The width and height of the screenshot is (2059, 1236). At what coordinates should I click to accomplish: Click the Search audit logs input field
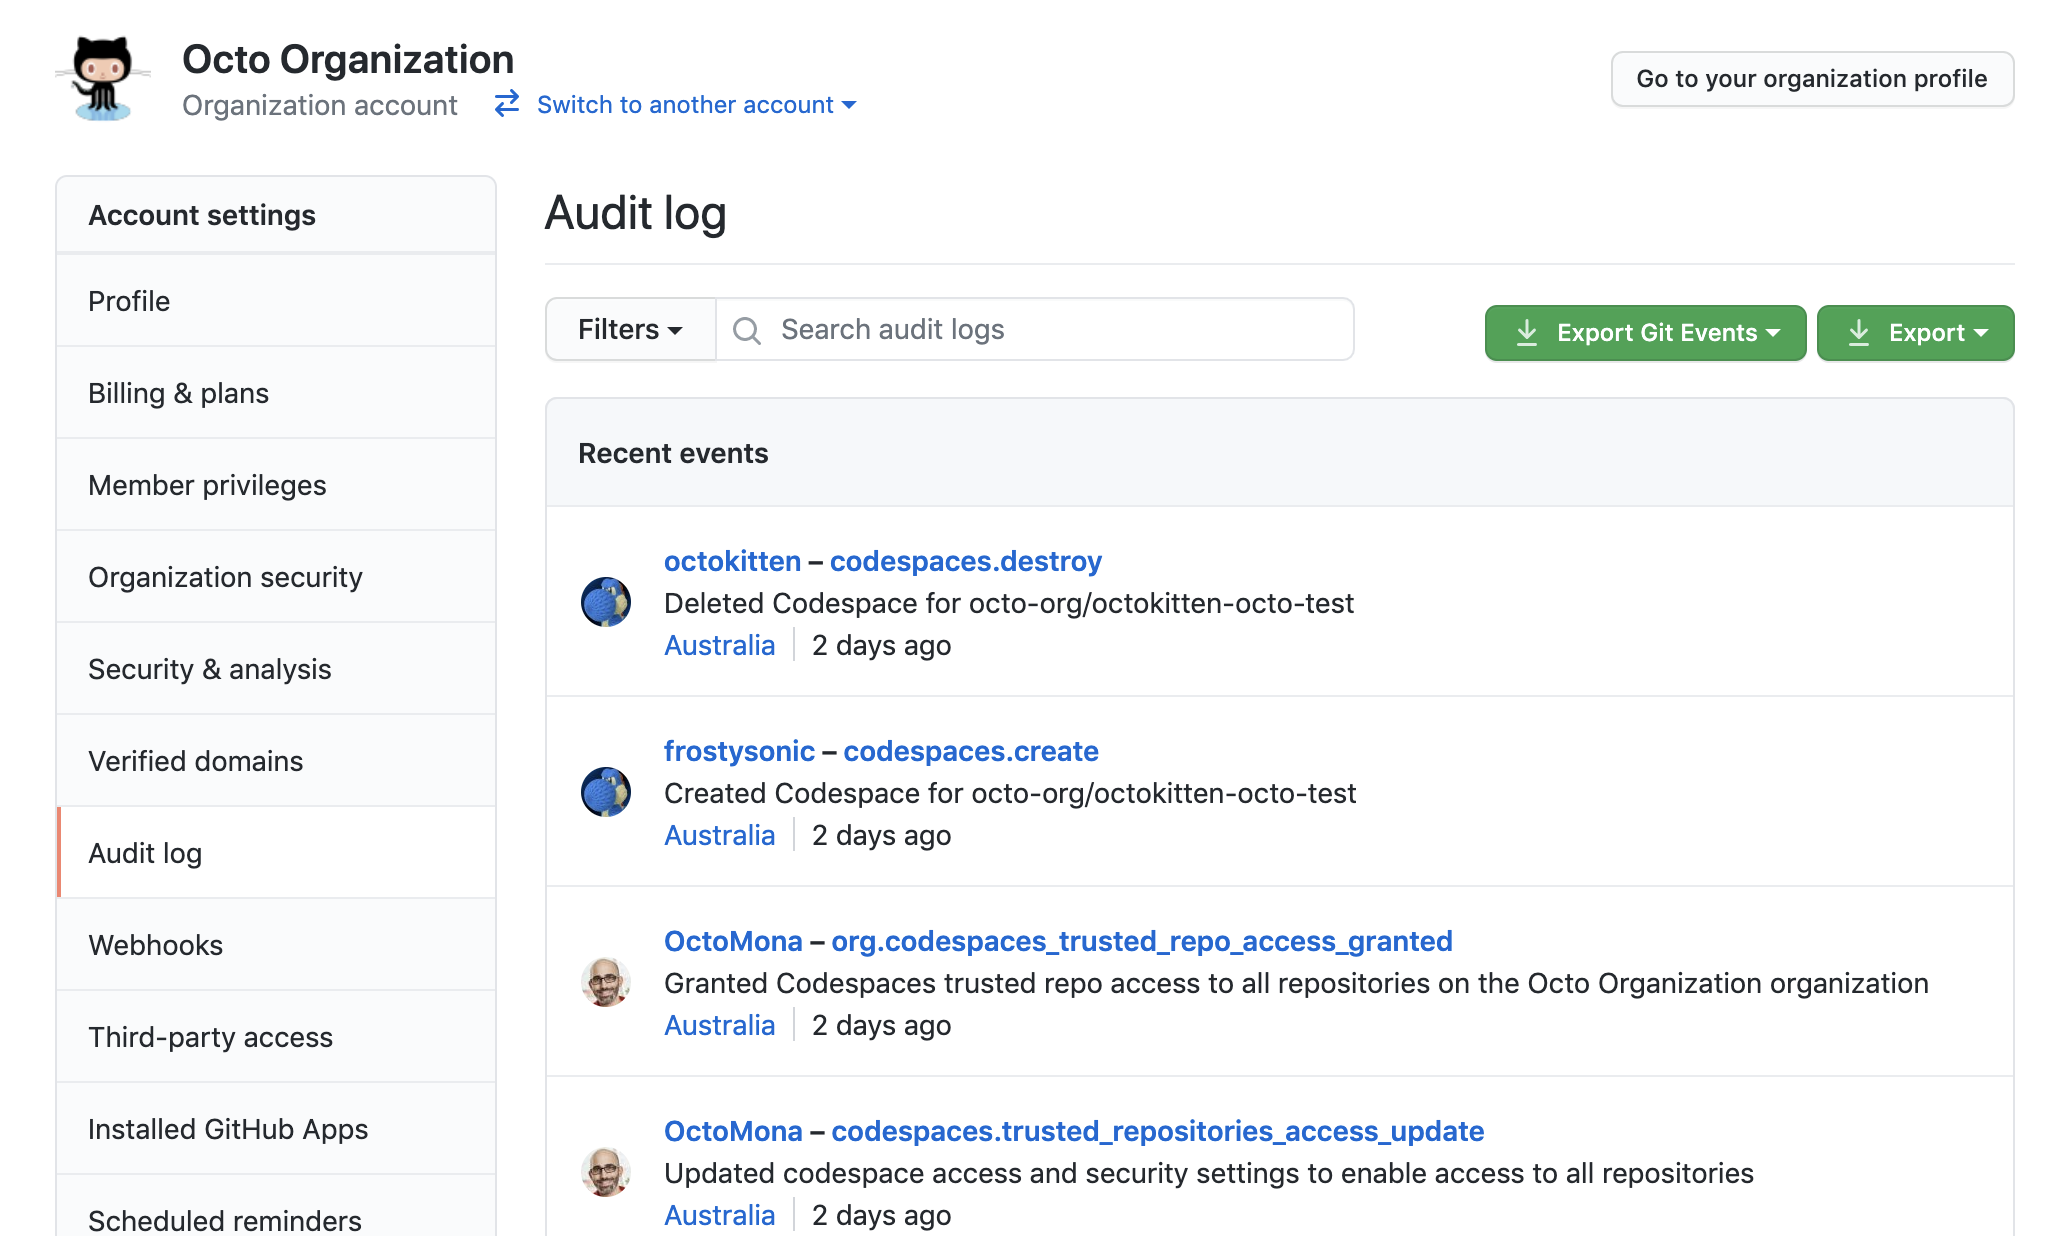1034,330
